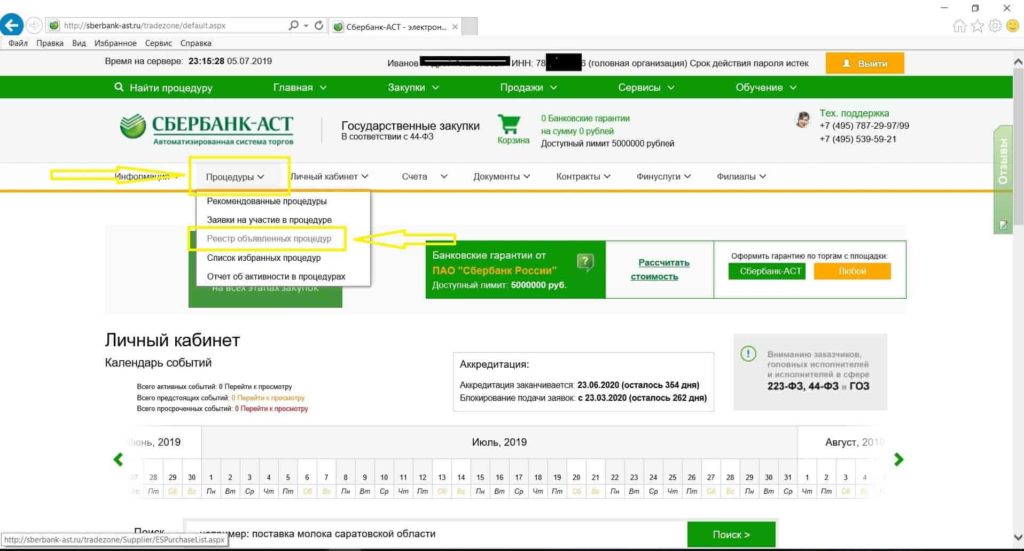The image size is (1024, 551).
Task: Close the Сбербанк-АСТ browser tab
Action: coord(455,27)
